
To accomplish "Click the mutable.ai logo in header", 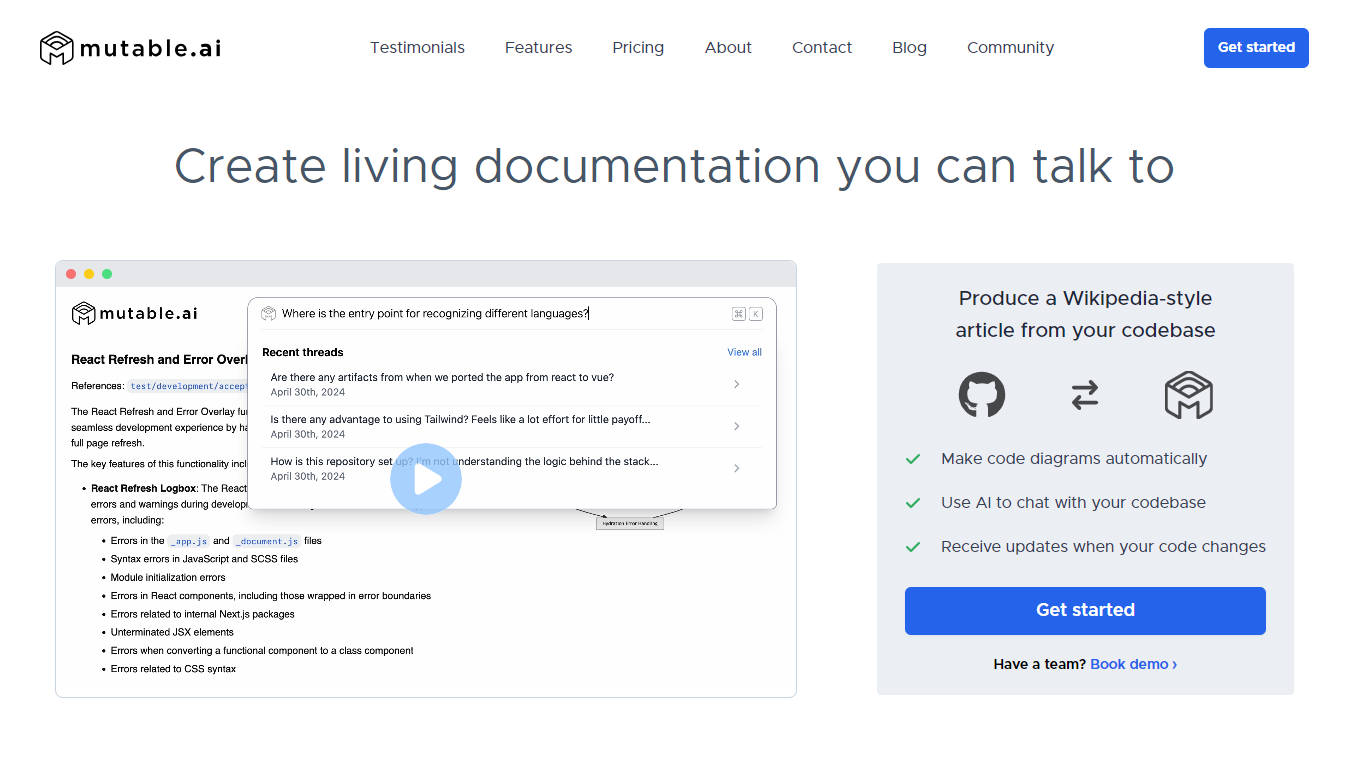I will (x=130, y=48).
